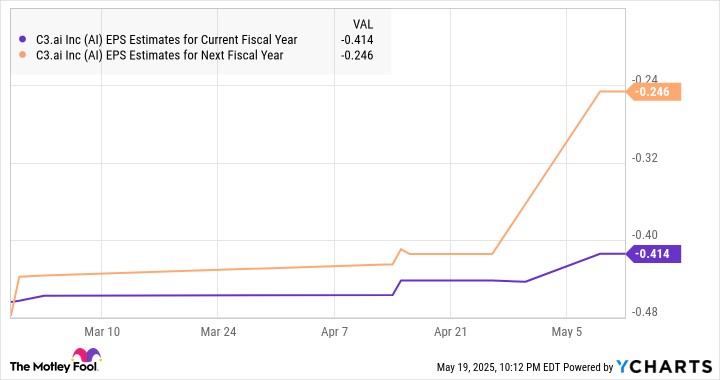Click the VAL column header in legend

tap(363, 24)
